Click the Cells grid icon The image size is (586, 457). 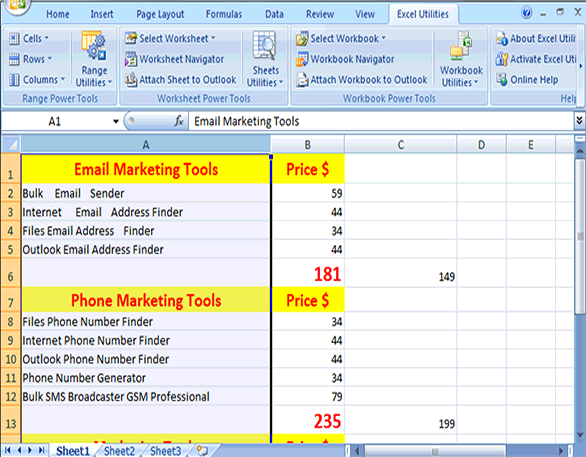pos(14,38)
